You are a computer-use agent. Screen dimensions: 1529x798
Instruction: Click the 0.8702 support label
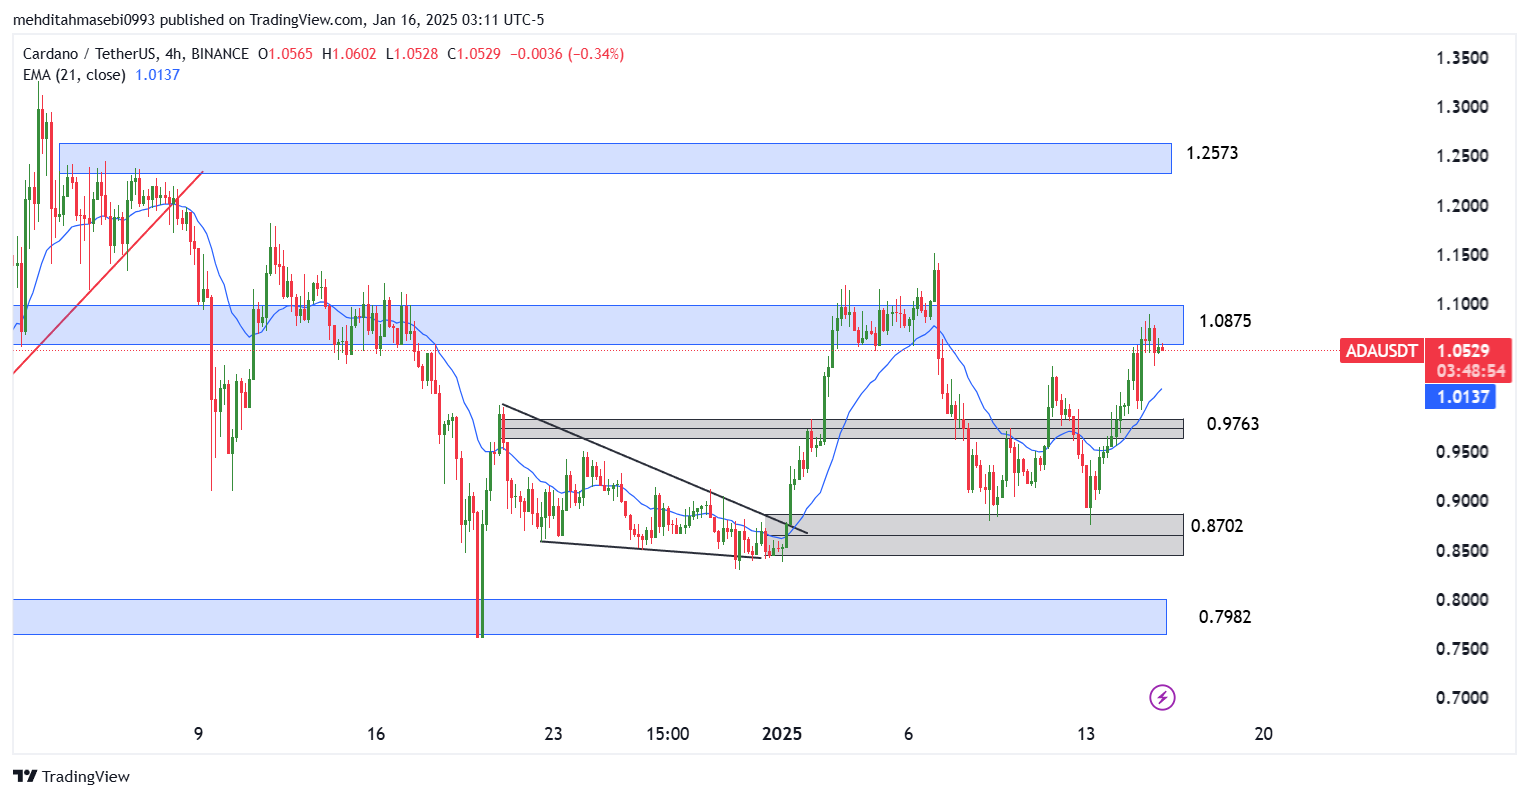tap(1217, 526)
